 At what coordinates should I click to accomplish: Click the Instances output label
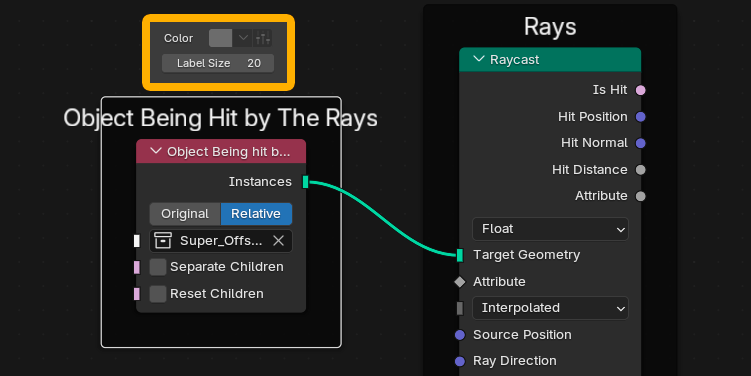pos(260,182)
